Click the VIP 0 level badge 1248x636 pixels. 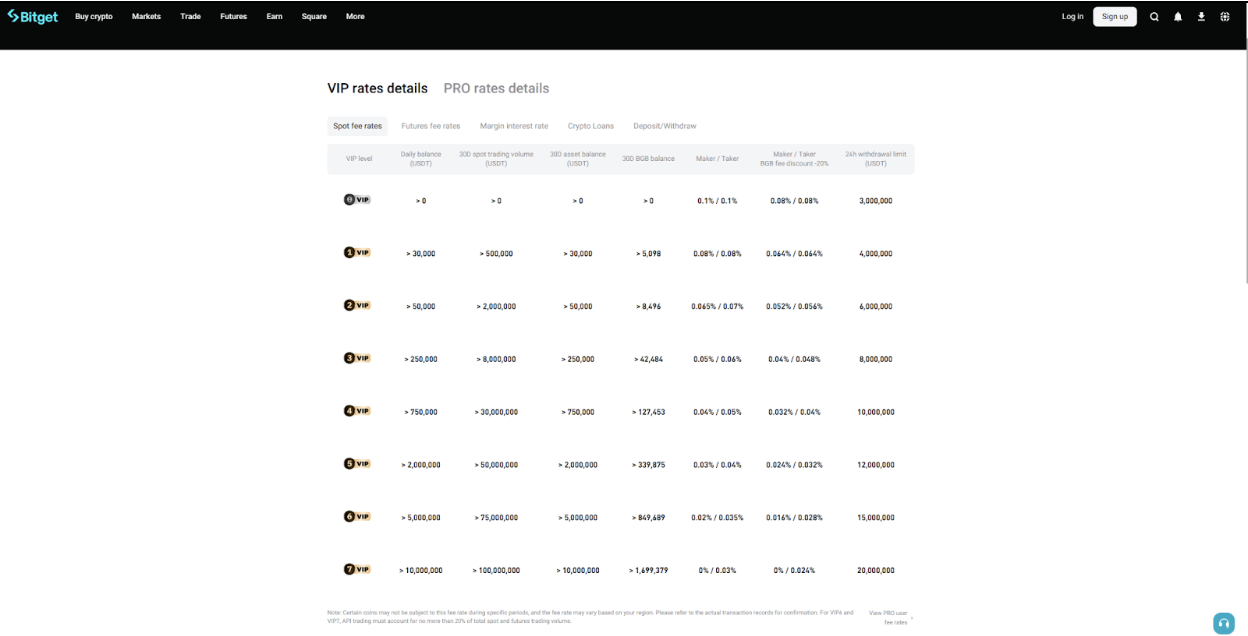(x=357, y=200)
